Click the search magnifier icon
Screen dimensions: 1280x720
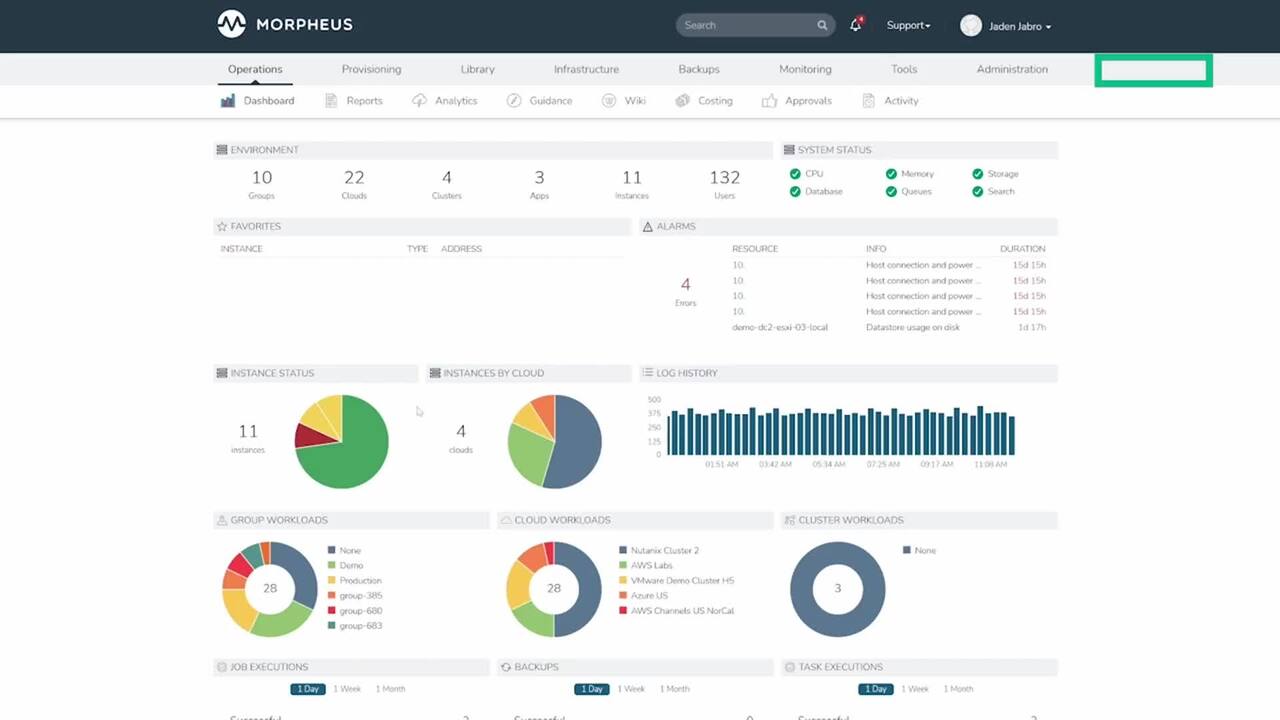[x=822, y=26]
